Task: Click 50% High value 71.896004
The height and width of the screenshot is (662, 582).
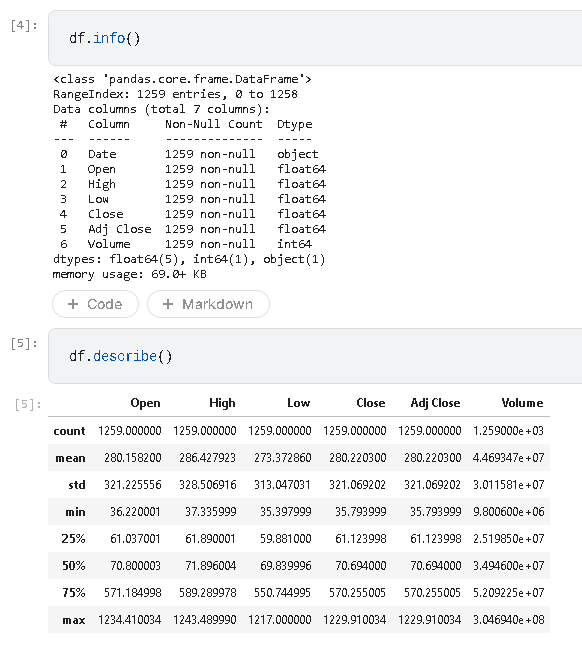Action: pos(211,566)
